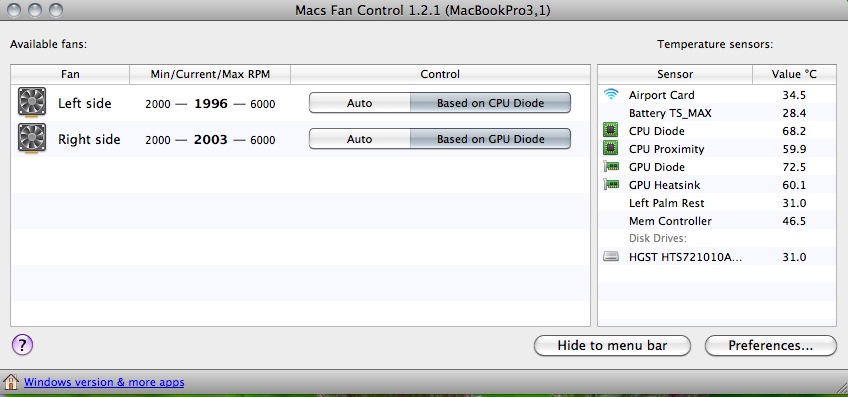Open the Preferences dialog
Screen dimensions: 848x397
[x=771, y=346]
